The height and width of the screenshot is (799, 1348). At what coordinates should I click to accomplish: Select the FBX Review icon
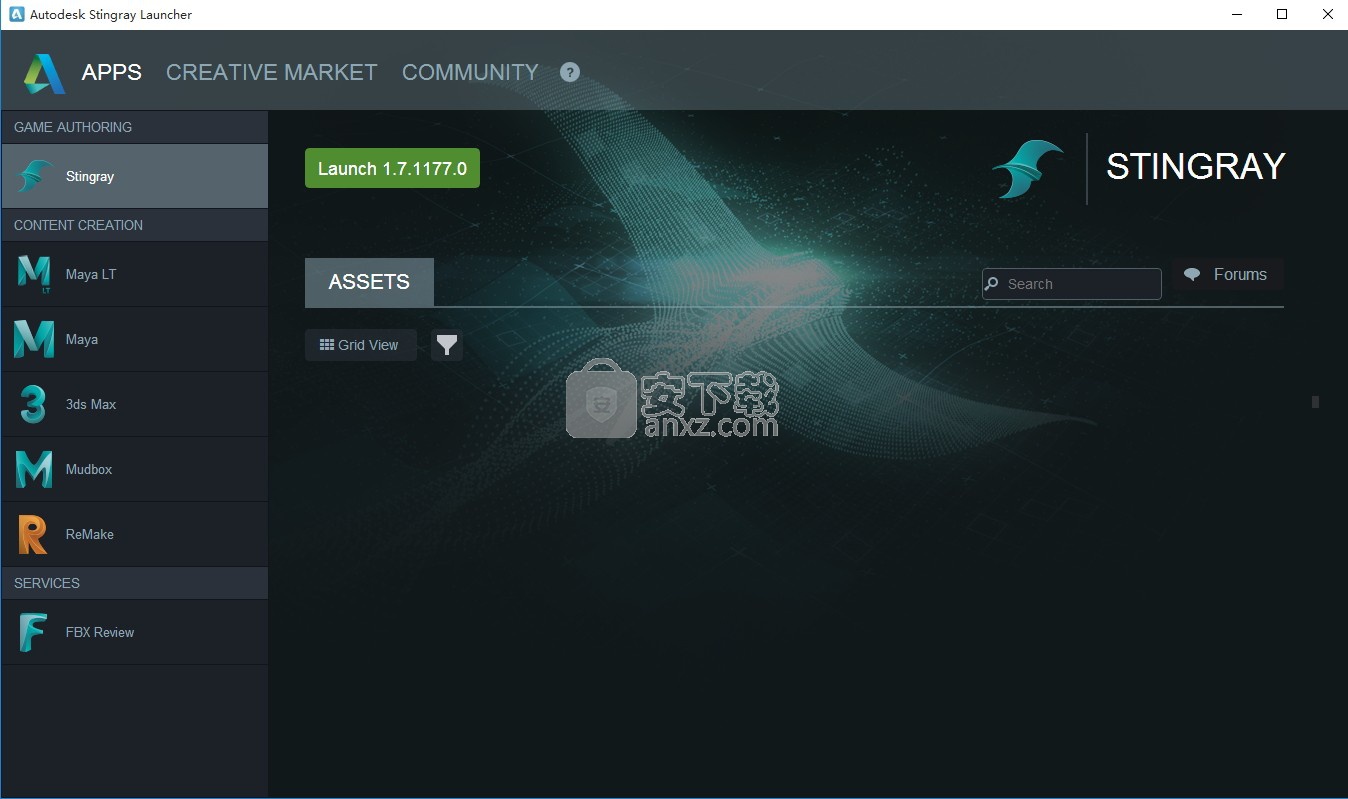click(x=33, y=632)
